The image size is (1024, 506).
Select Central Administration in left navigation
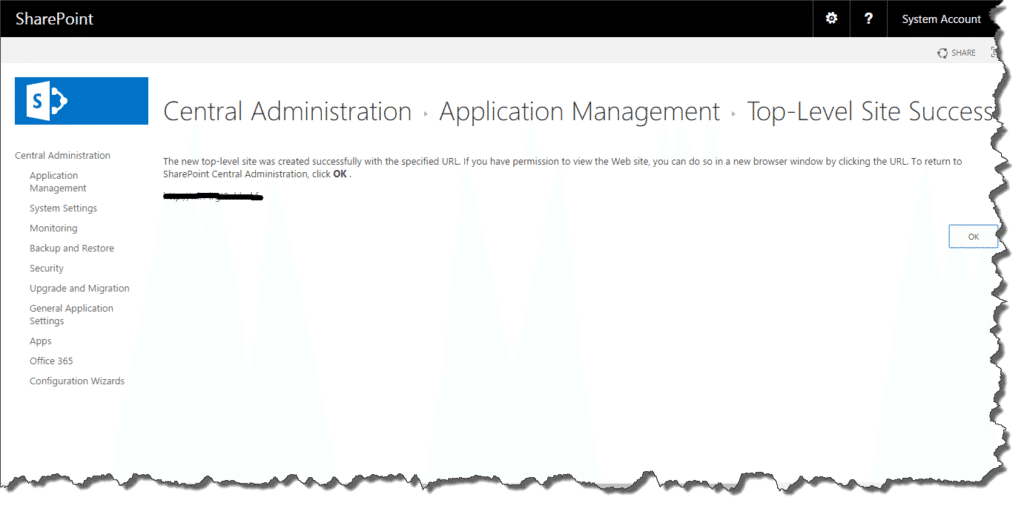(x=62, y=155)
